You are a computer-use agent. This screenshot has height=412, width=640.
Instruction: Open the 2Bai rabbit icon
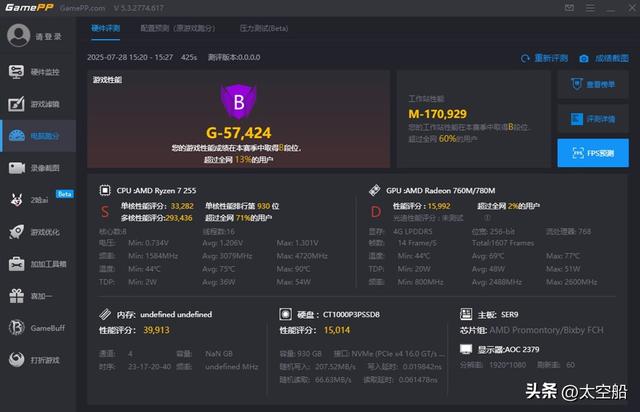coord(16,200)
